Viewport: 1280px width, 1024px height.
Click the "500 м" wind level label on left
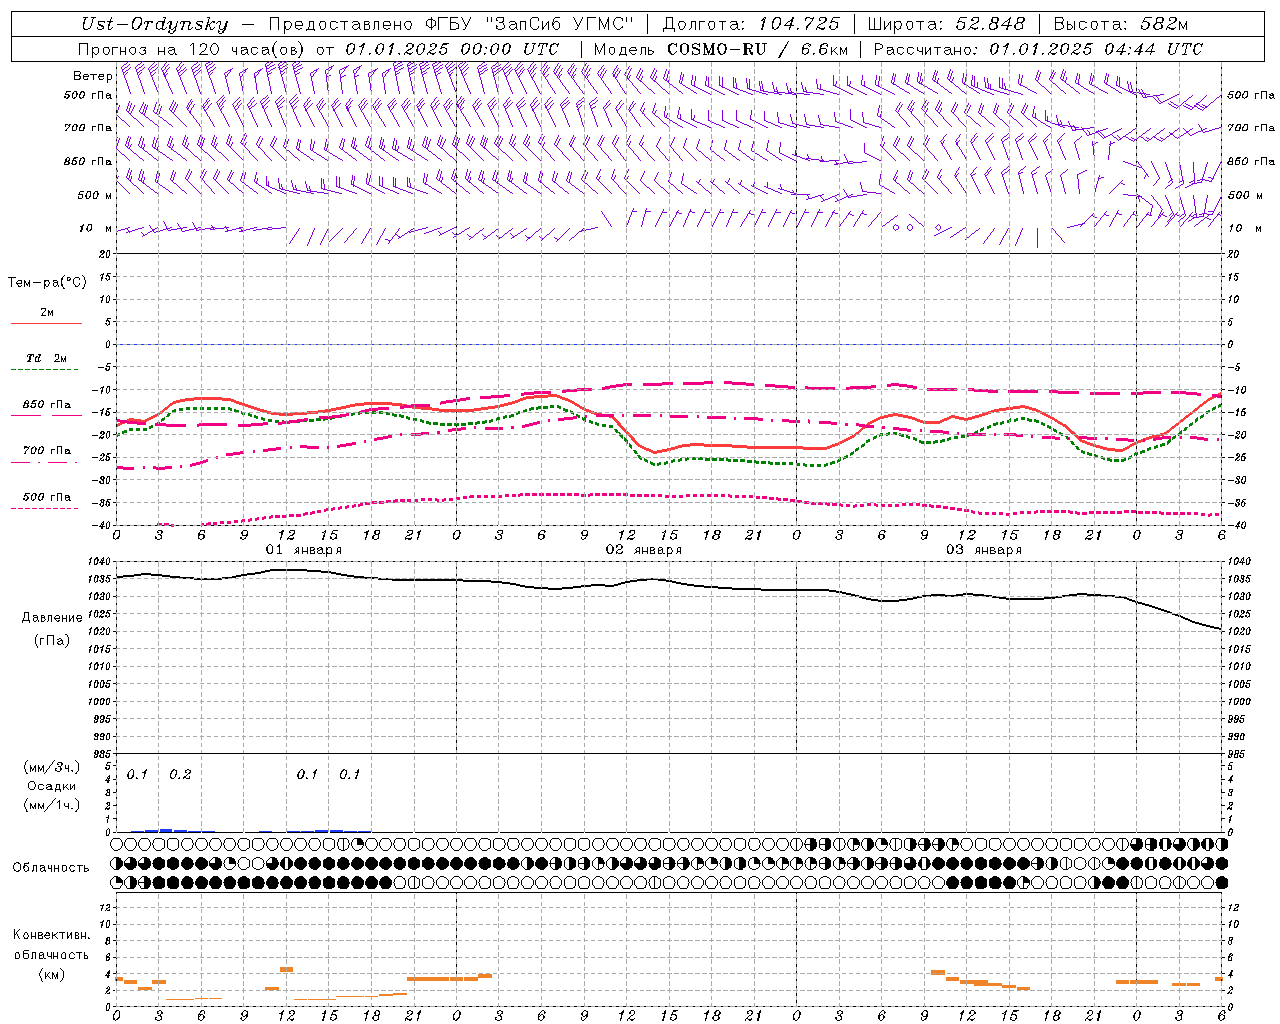pos(96,195)
